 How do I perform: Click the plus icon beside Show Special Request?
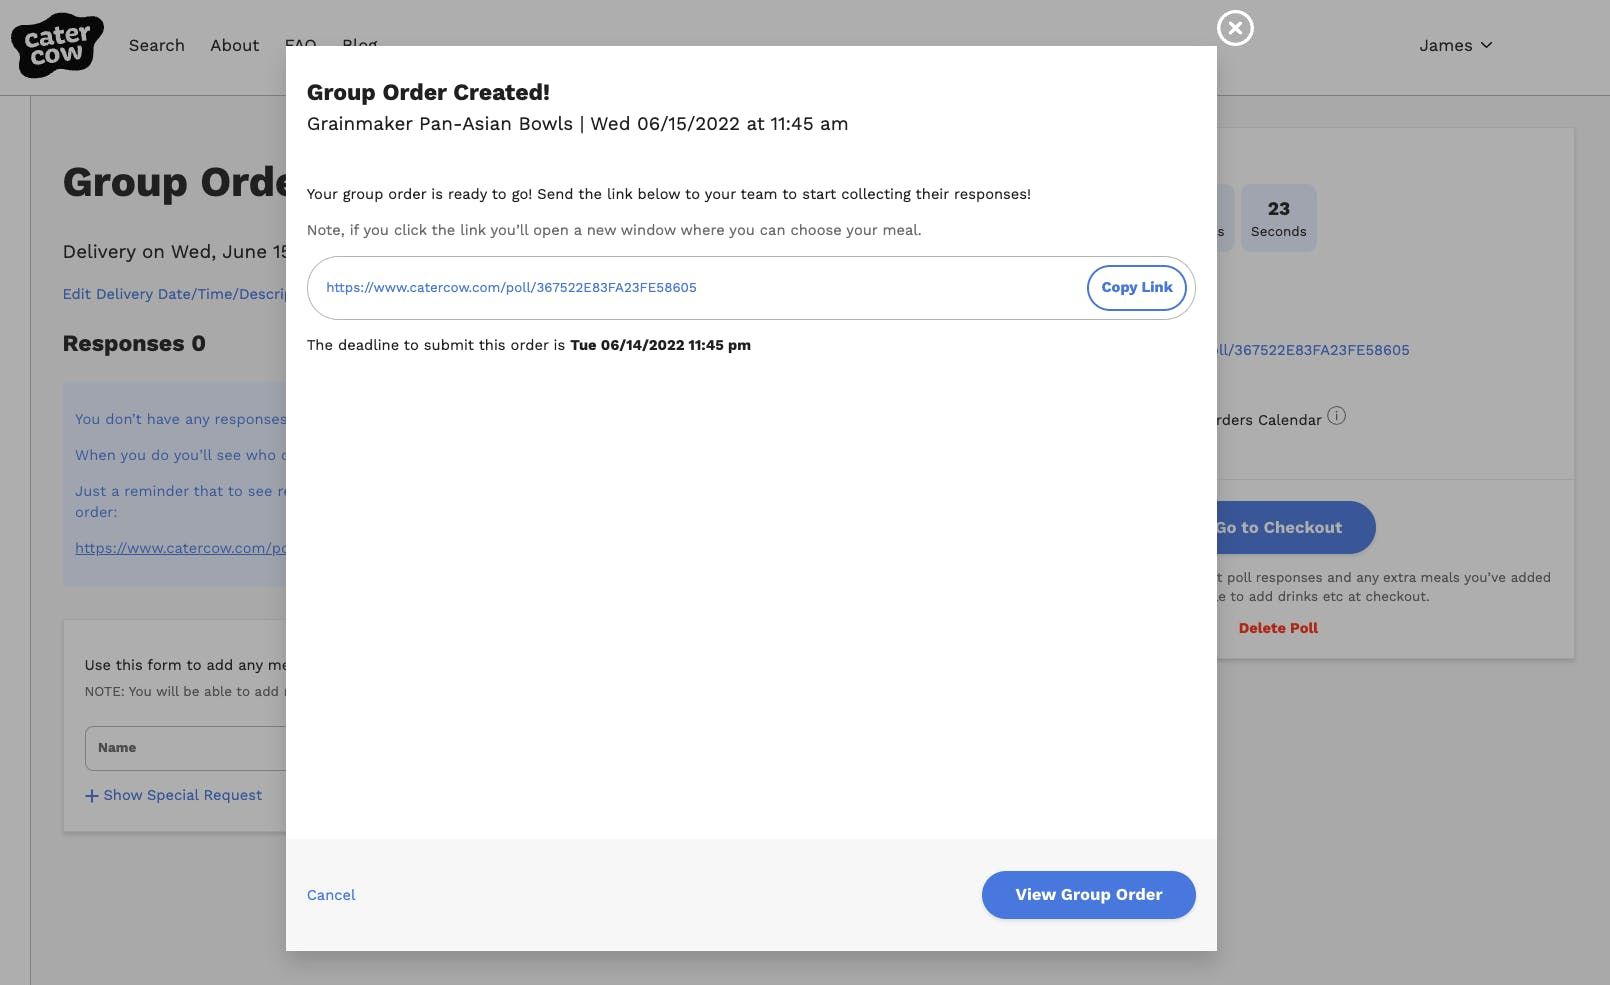92,796
